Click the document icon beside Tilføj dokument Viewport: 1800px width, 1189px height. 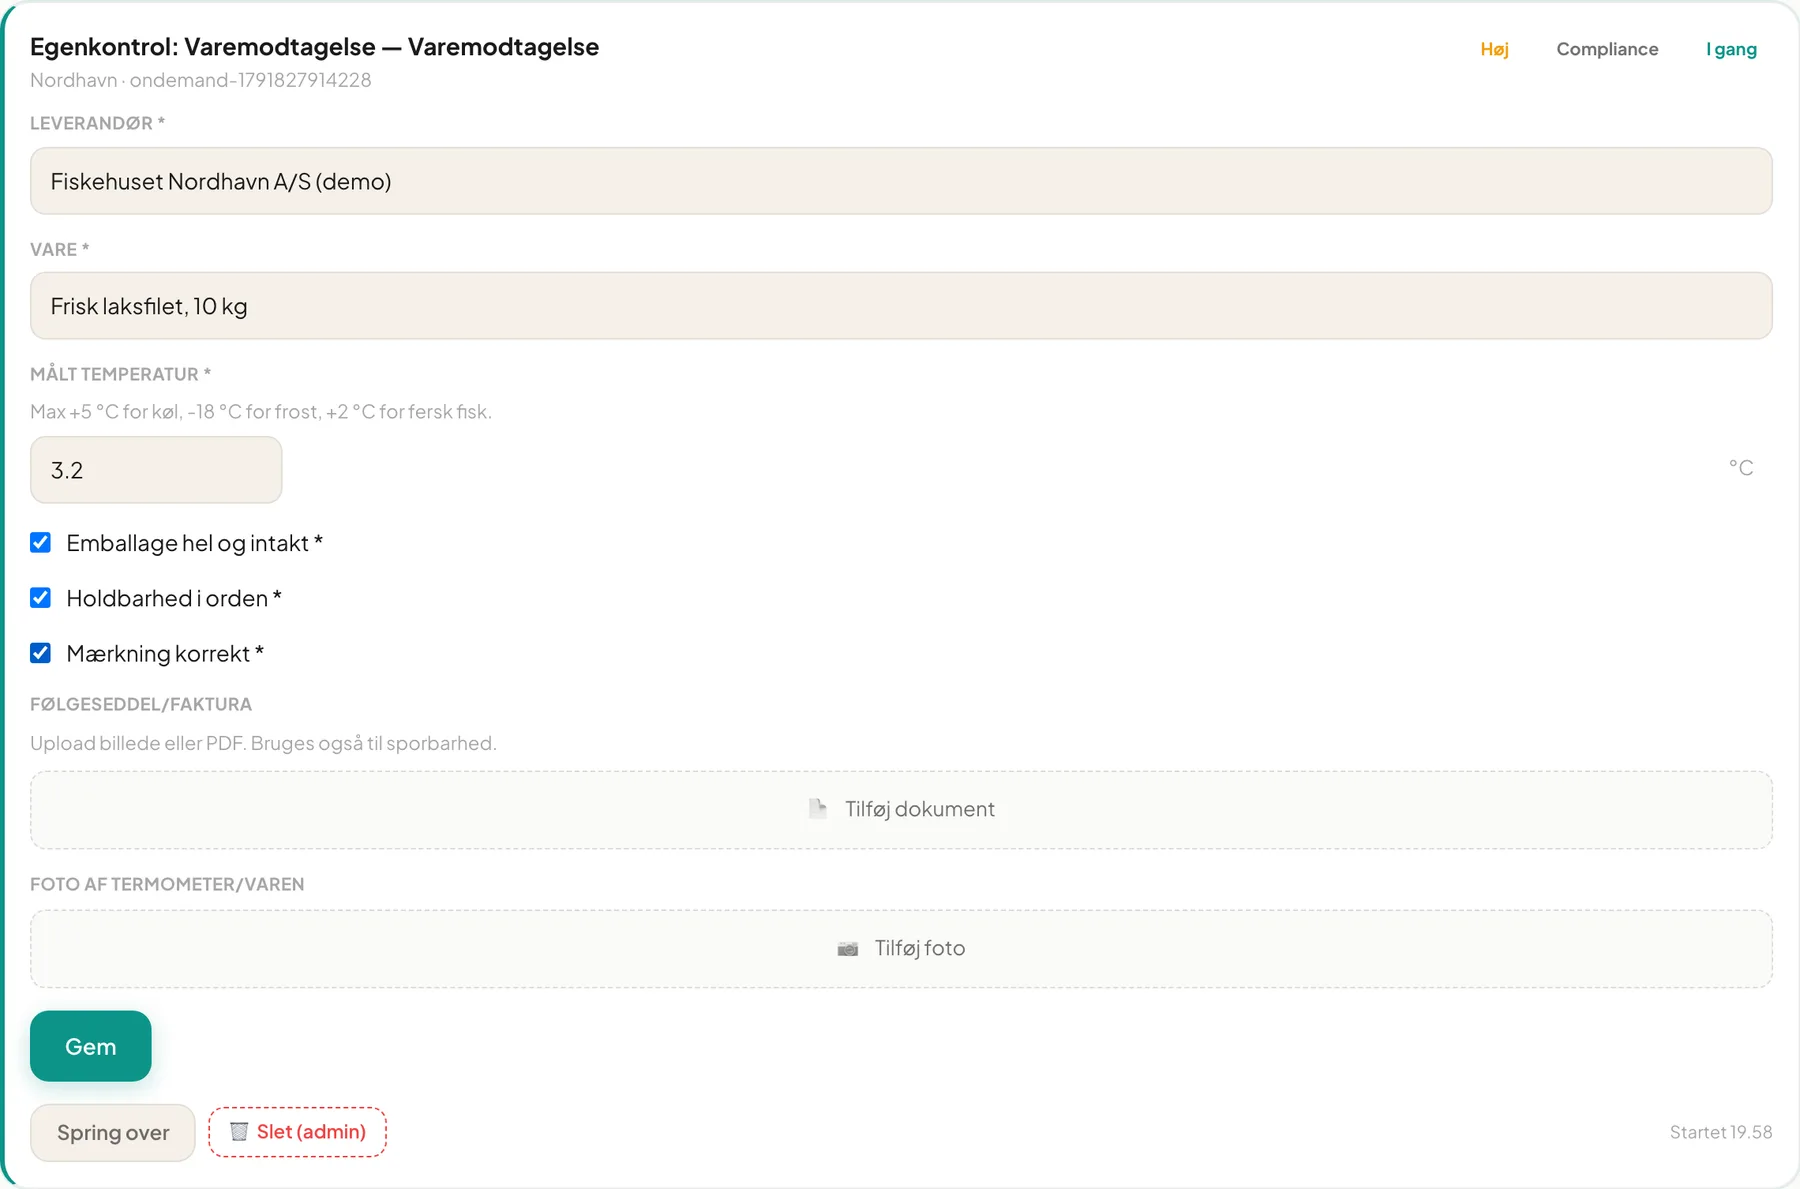click(818, 809)
